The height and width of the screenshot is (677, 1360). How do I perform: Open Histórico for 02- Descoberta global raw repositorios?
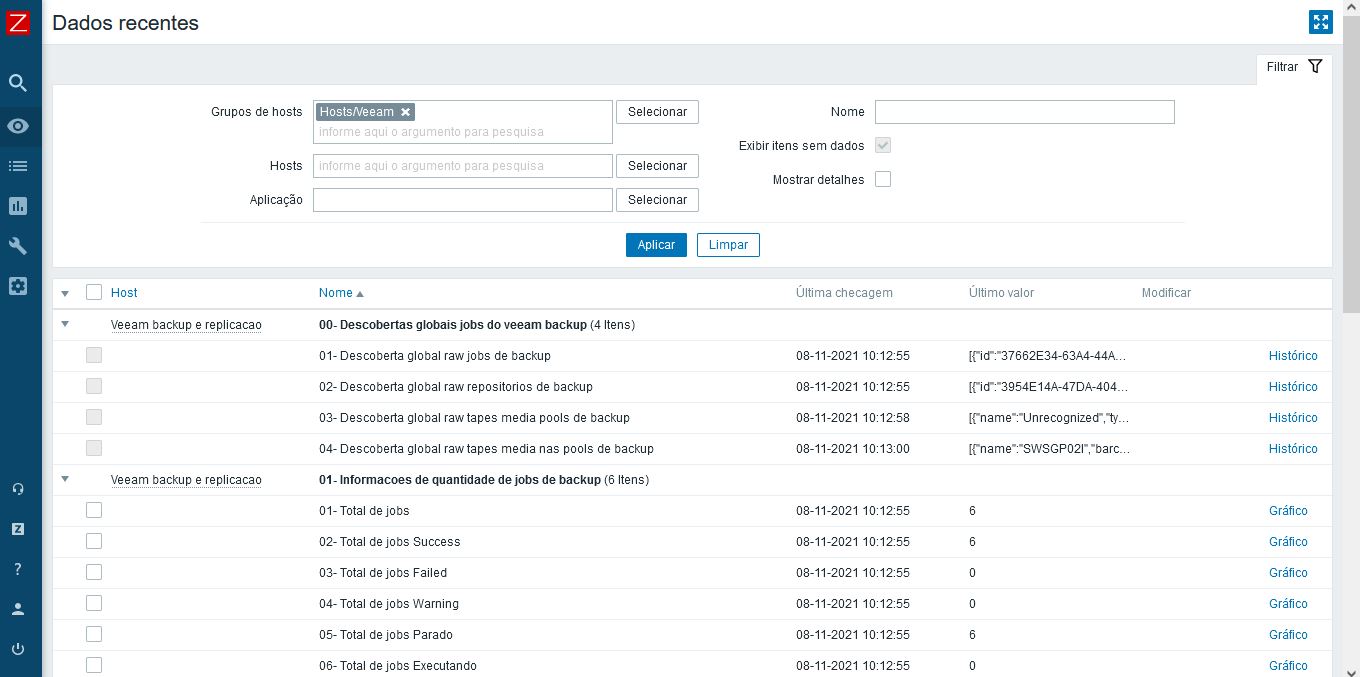coord(1293,387)
